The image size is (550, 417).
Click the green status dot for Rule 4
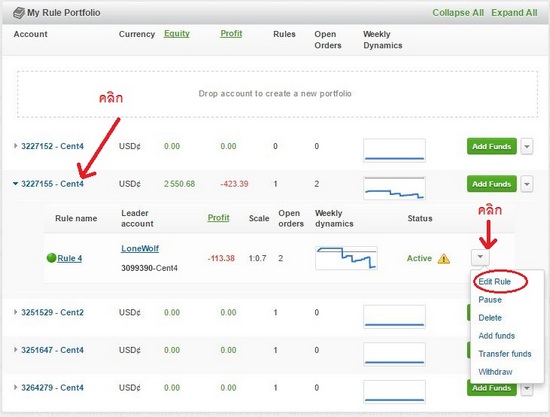point(51,258)
